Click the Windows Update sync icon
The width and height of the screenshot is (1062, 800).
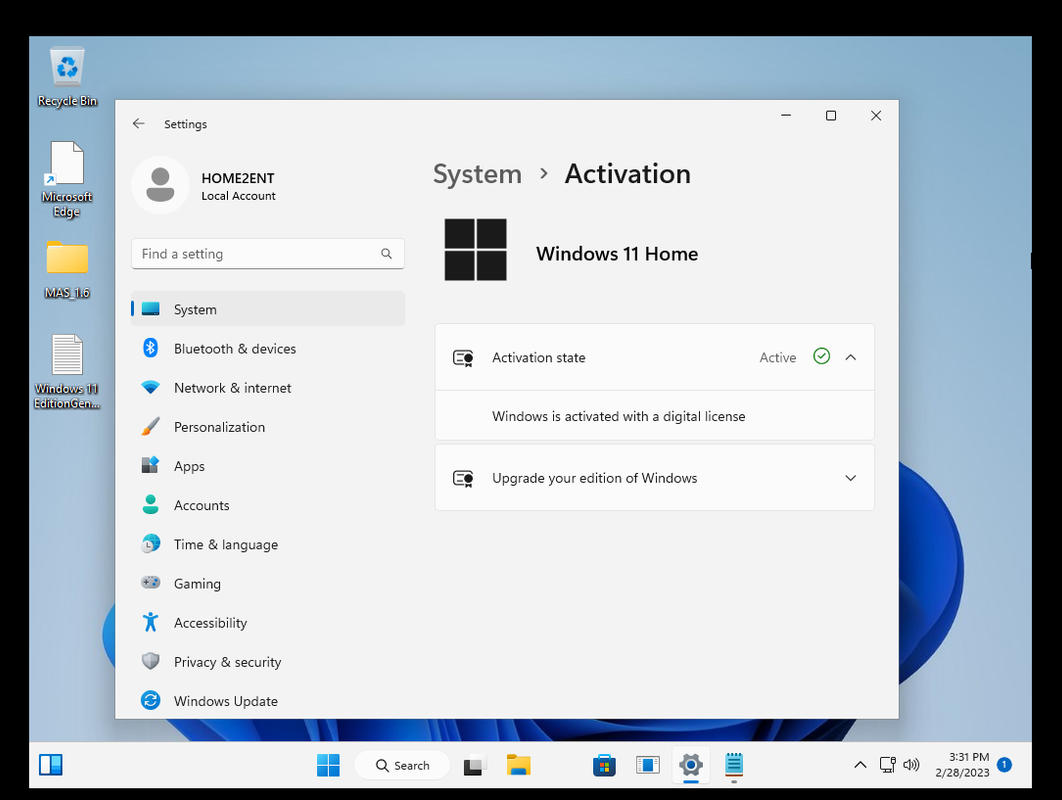(x=150, y=700)
